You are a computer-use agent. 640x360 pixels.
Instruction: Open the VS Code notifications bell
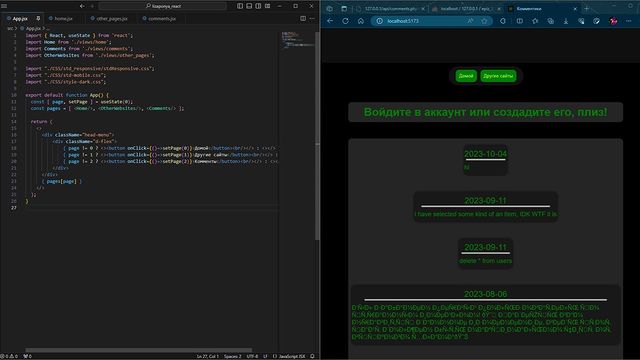312,356
